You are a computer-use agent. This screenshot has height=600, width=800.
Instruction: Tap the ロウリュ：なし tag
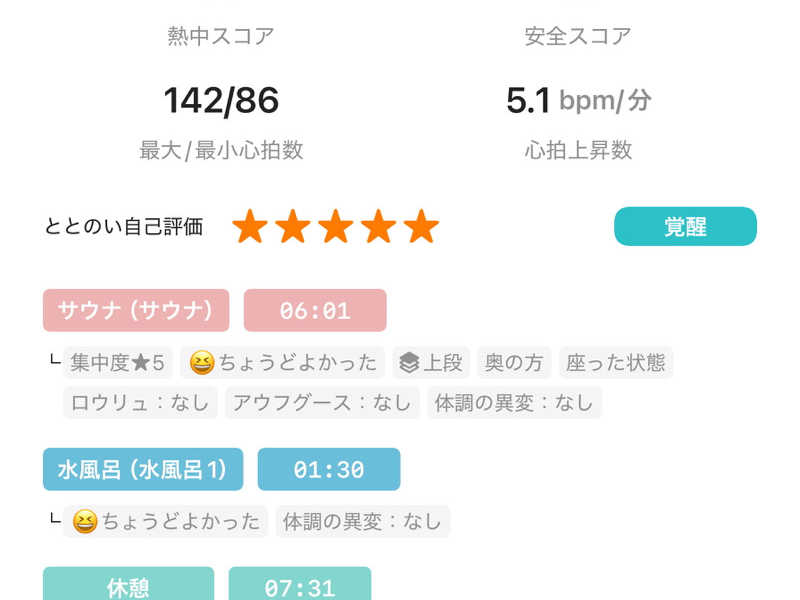pos(140,403)
